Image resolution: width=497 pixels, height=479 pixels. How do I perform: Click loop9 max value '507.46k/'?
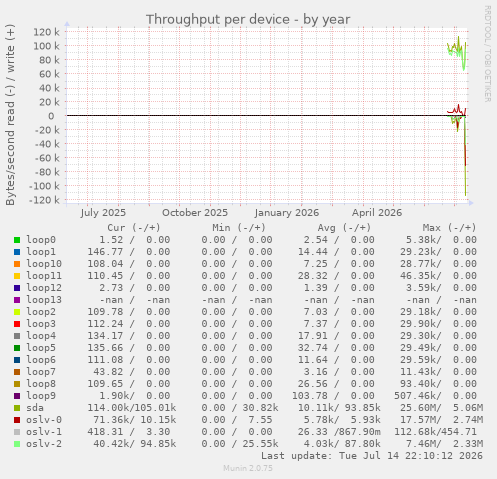(418, 396)
